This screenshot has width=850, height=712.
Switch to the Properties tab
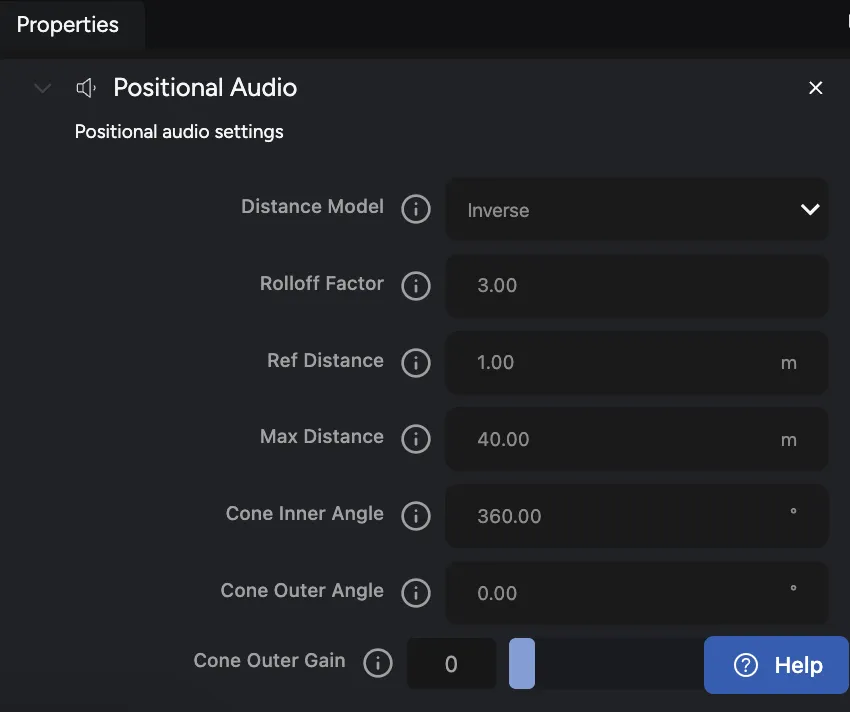click(68, 25)
